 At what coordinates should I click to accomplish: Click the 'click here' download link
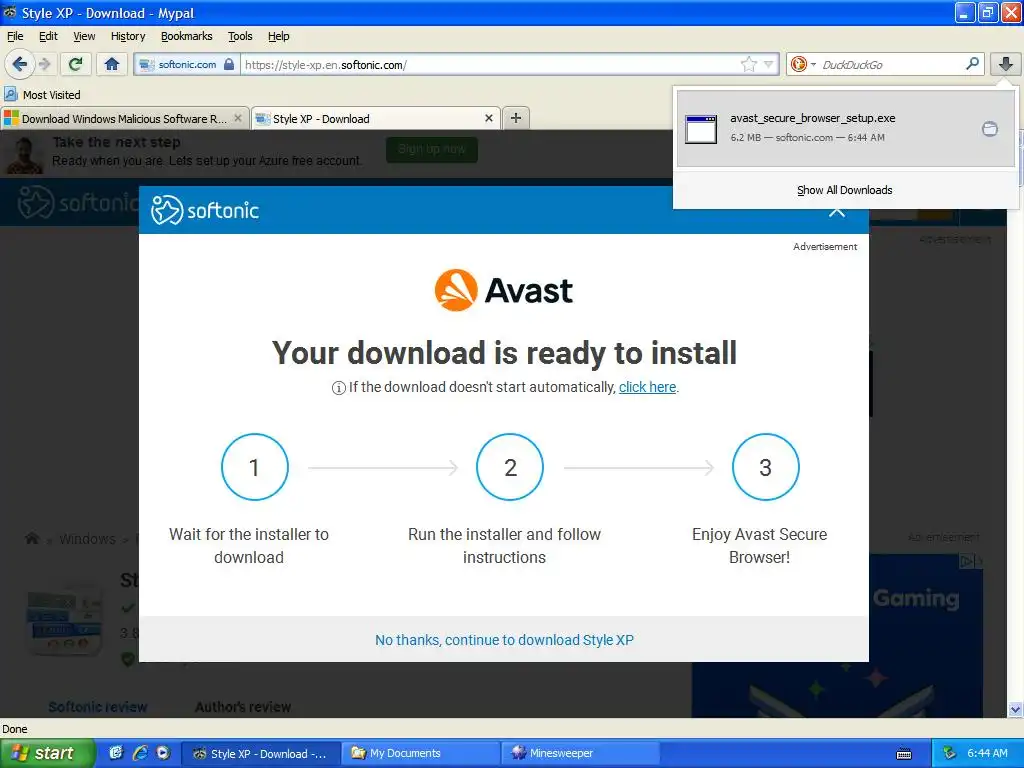[x=647, y=387]
